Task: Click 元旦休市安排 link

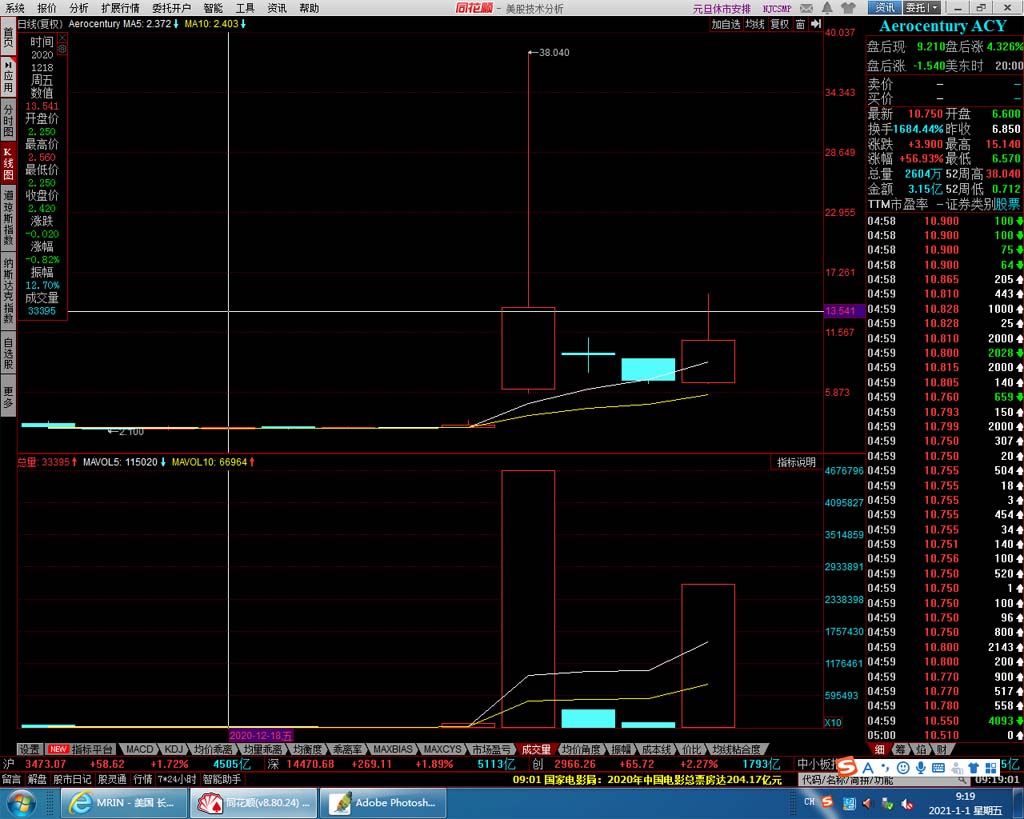Action: (x=722, y=8)
